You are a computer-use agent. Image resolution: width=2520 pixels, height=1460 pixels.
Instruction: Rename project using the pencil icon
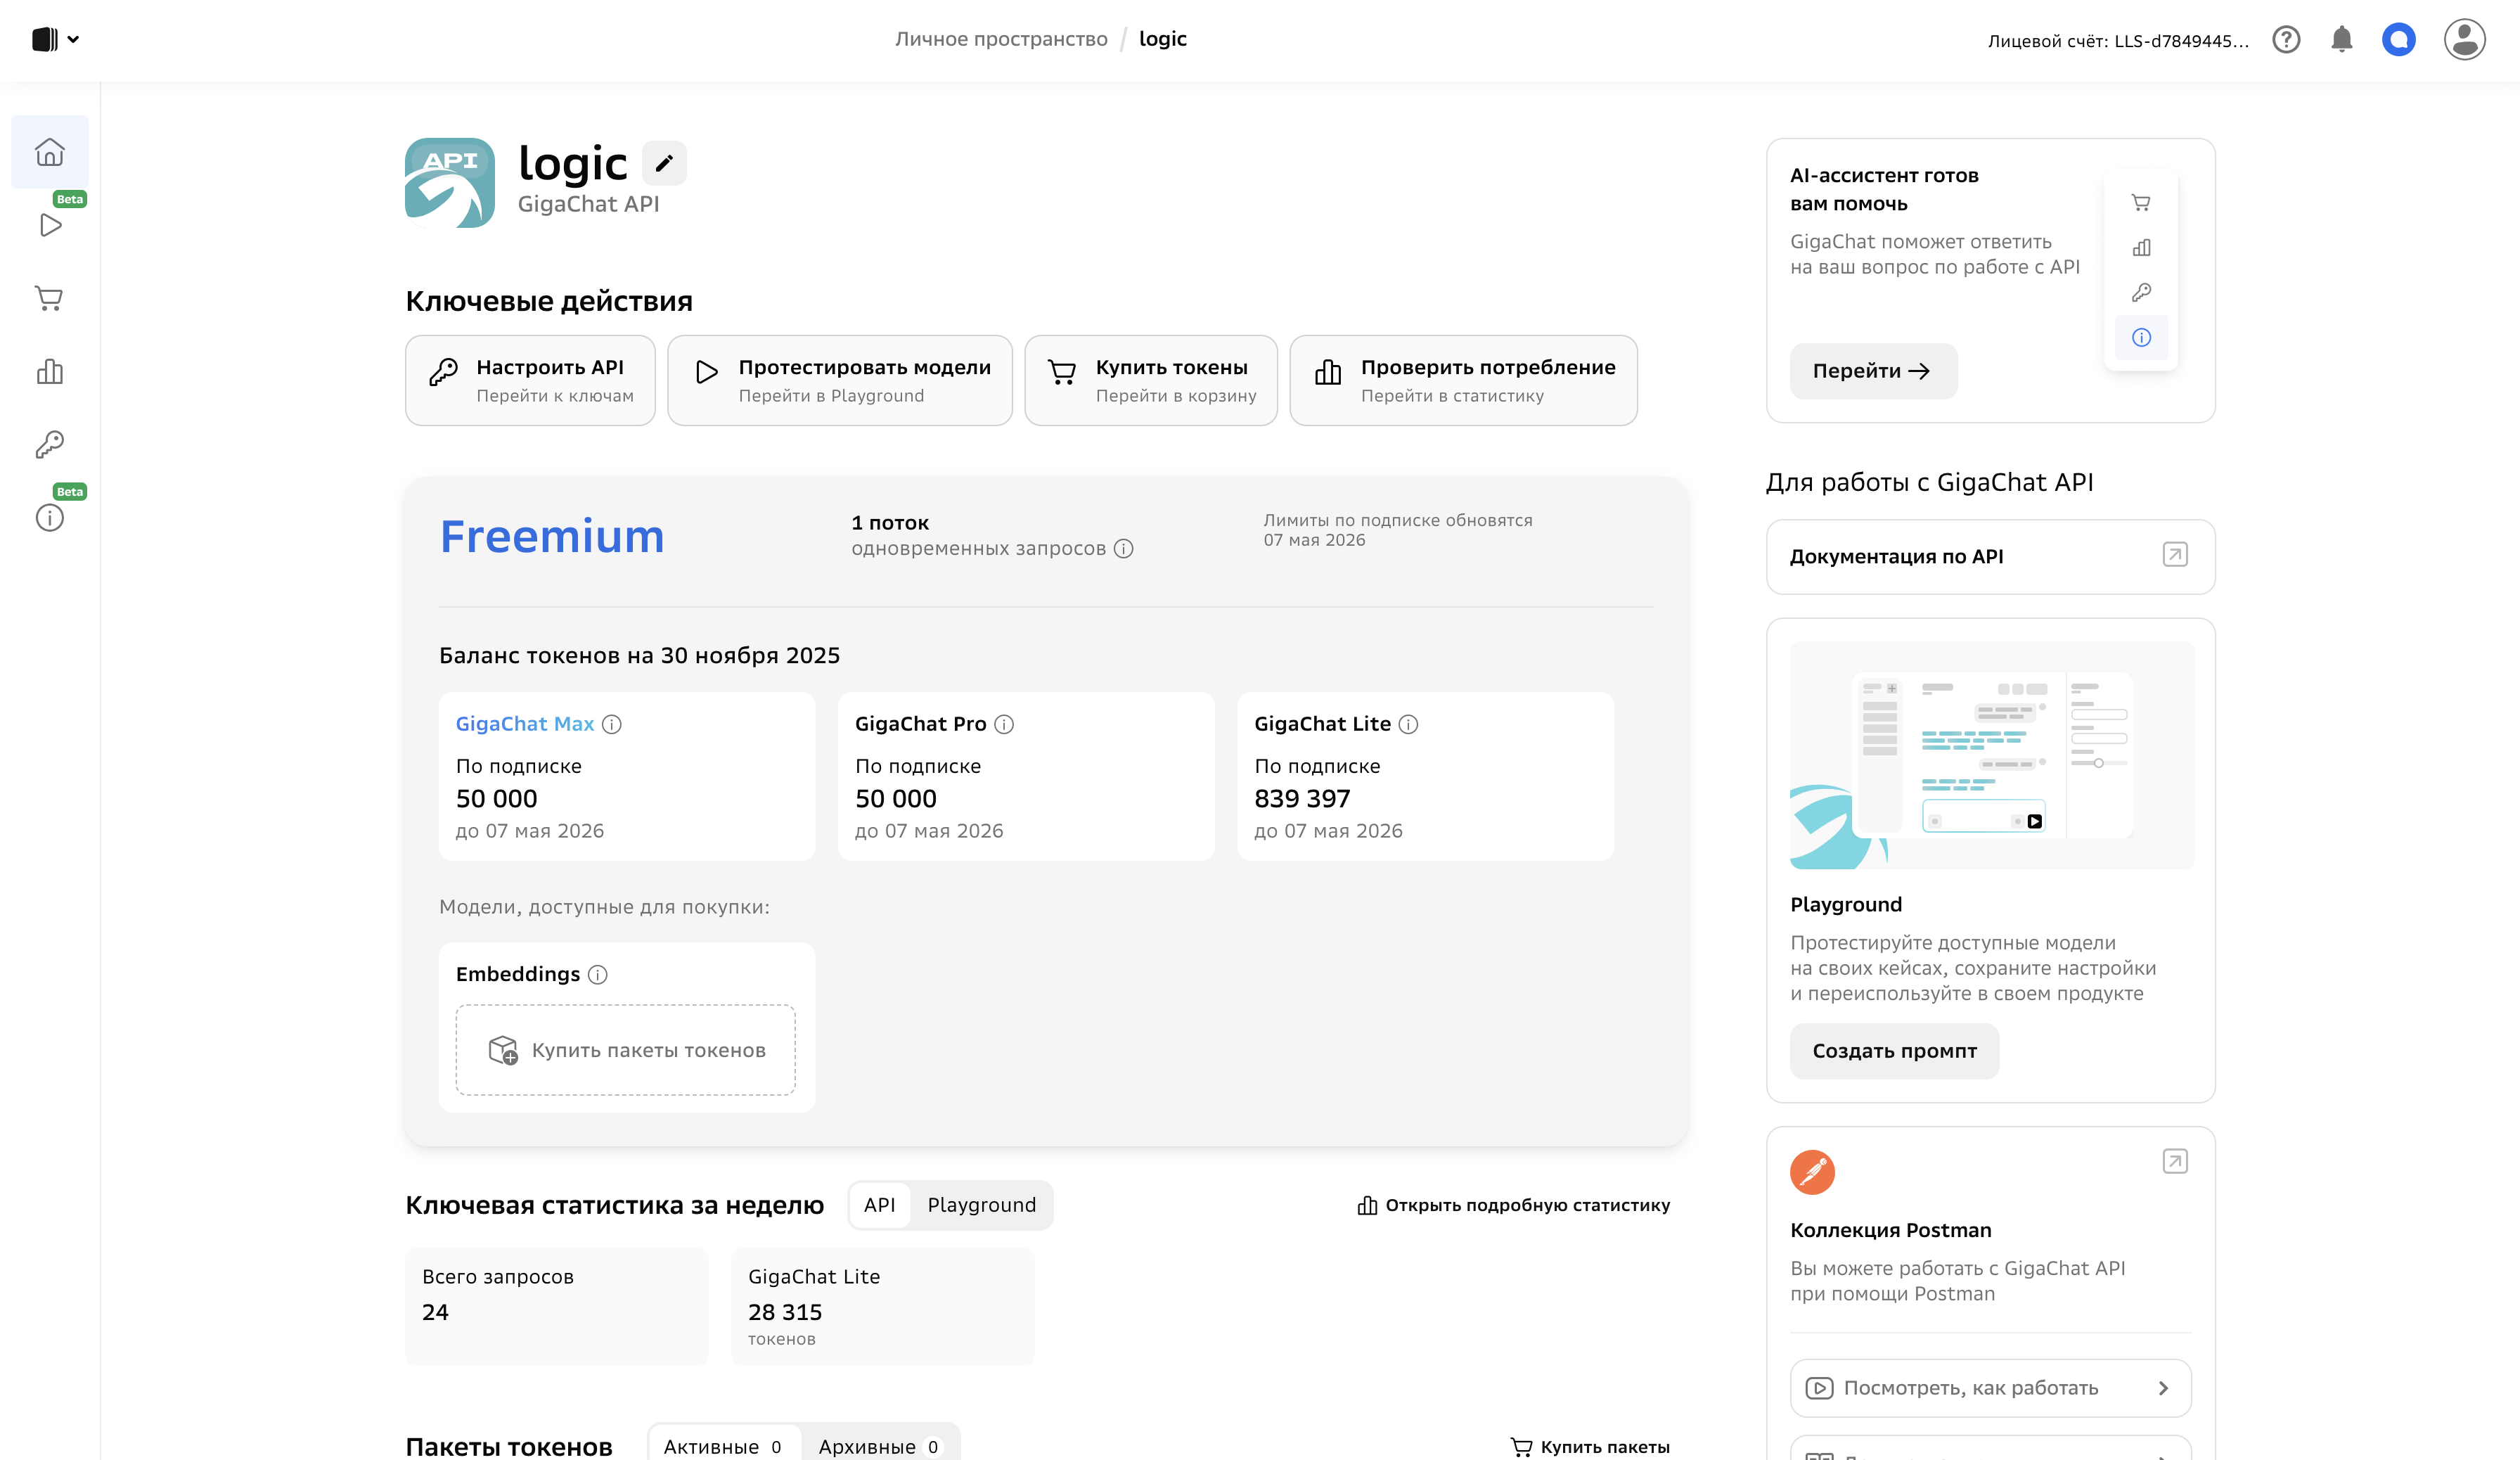click(664, 163)
